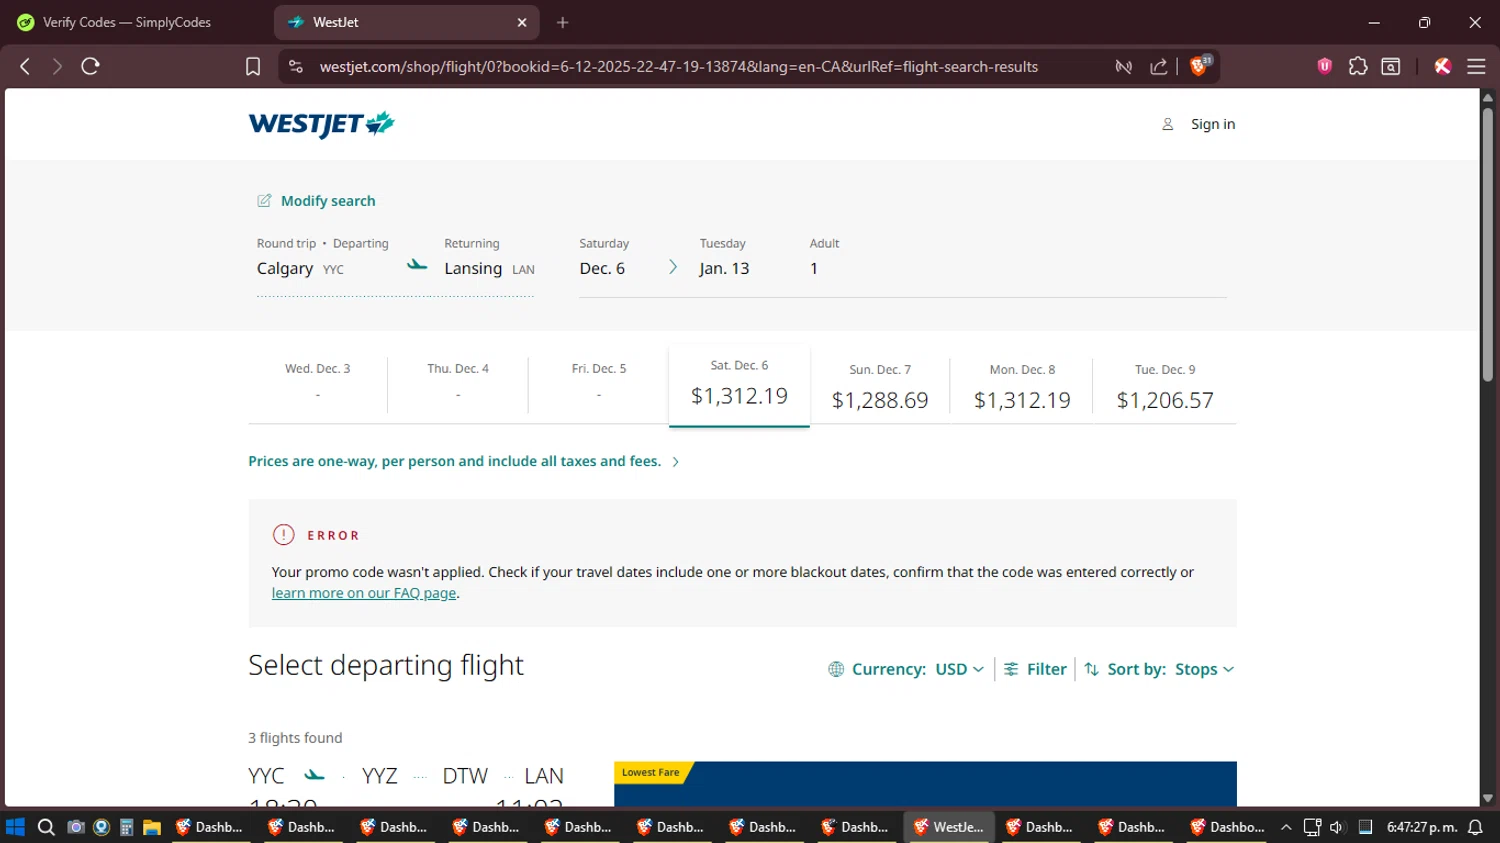Image resolution: width=1500 pixels, height=843 pixels.
Task: Click the WestJet logo
Action: pyautogui.click(x=321, y=124)
